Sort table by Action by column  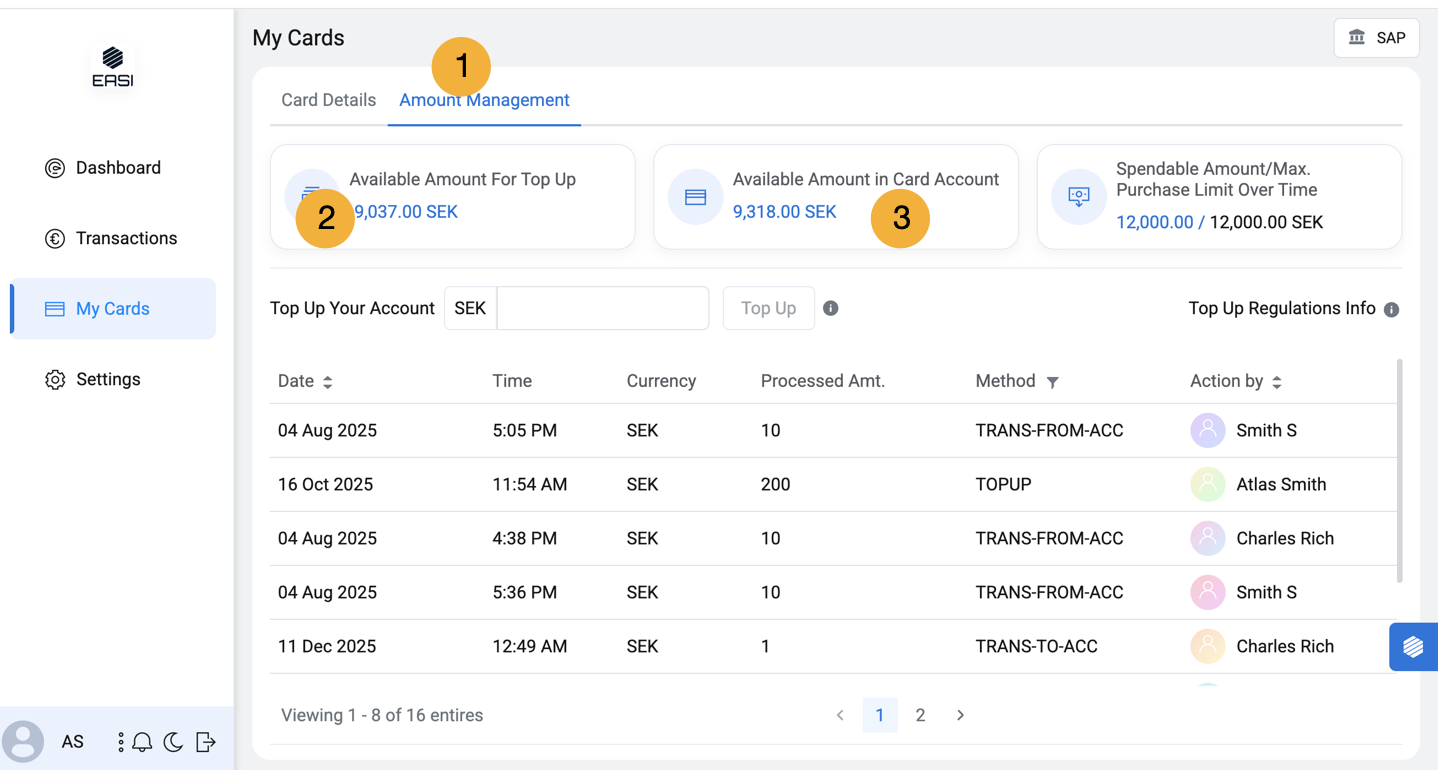click(x=1277, y=382)
